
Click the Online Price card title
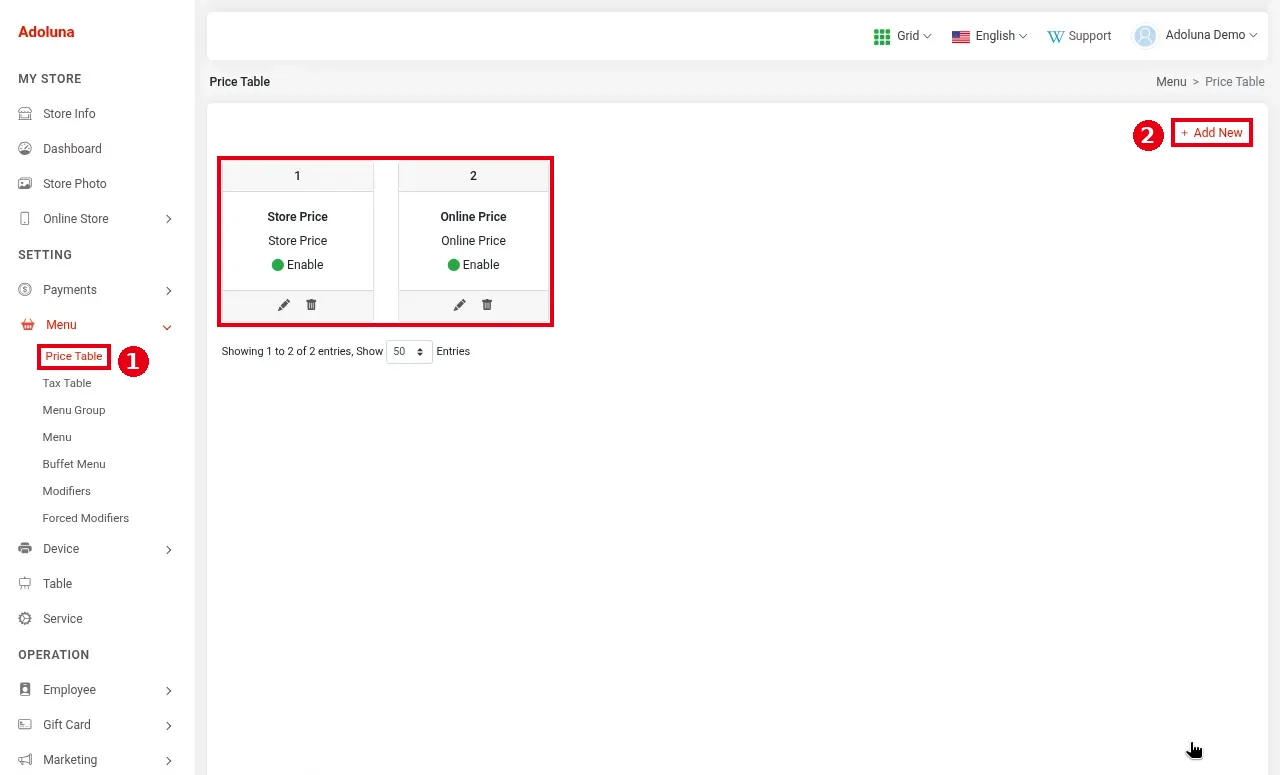pyautogui.click(x=474, y=217)
